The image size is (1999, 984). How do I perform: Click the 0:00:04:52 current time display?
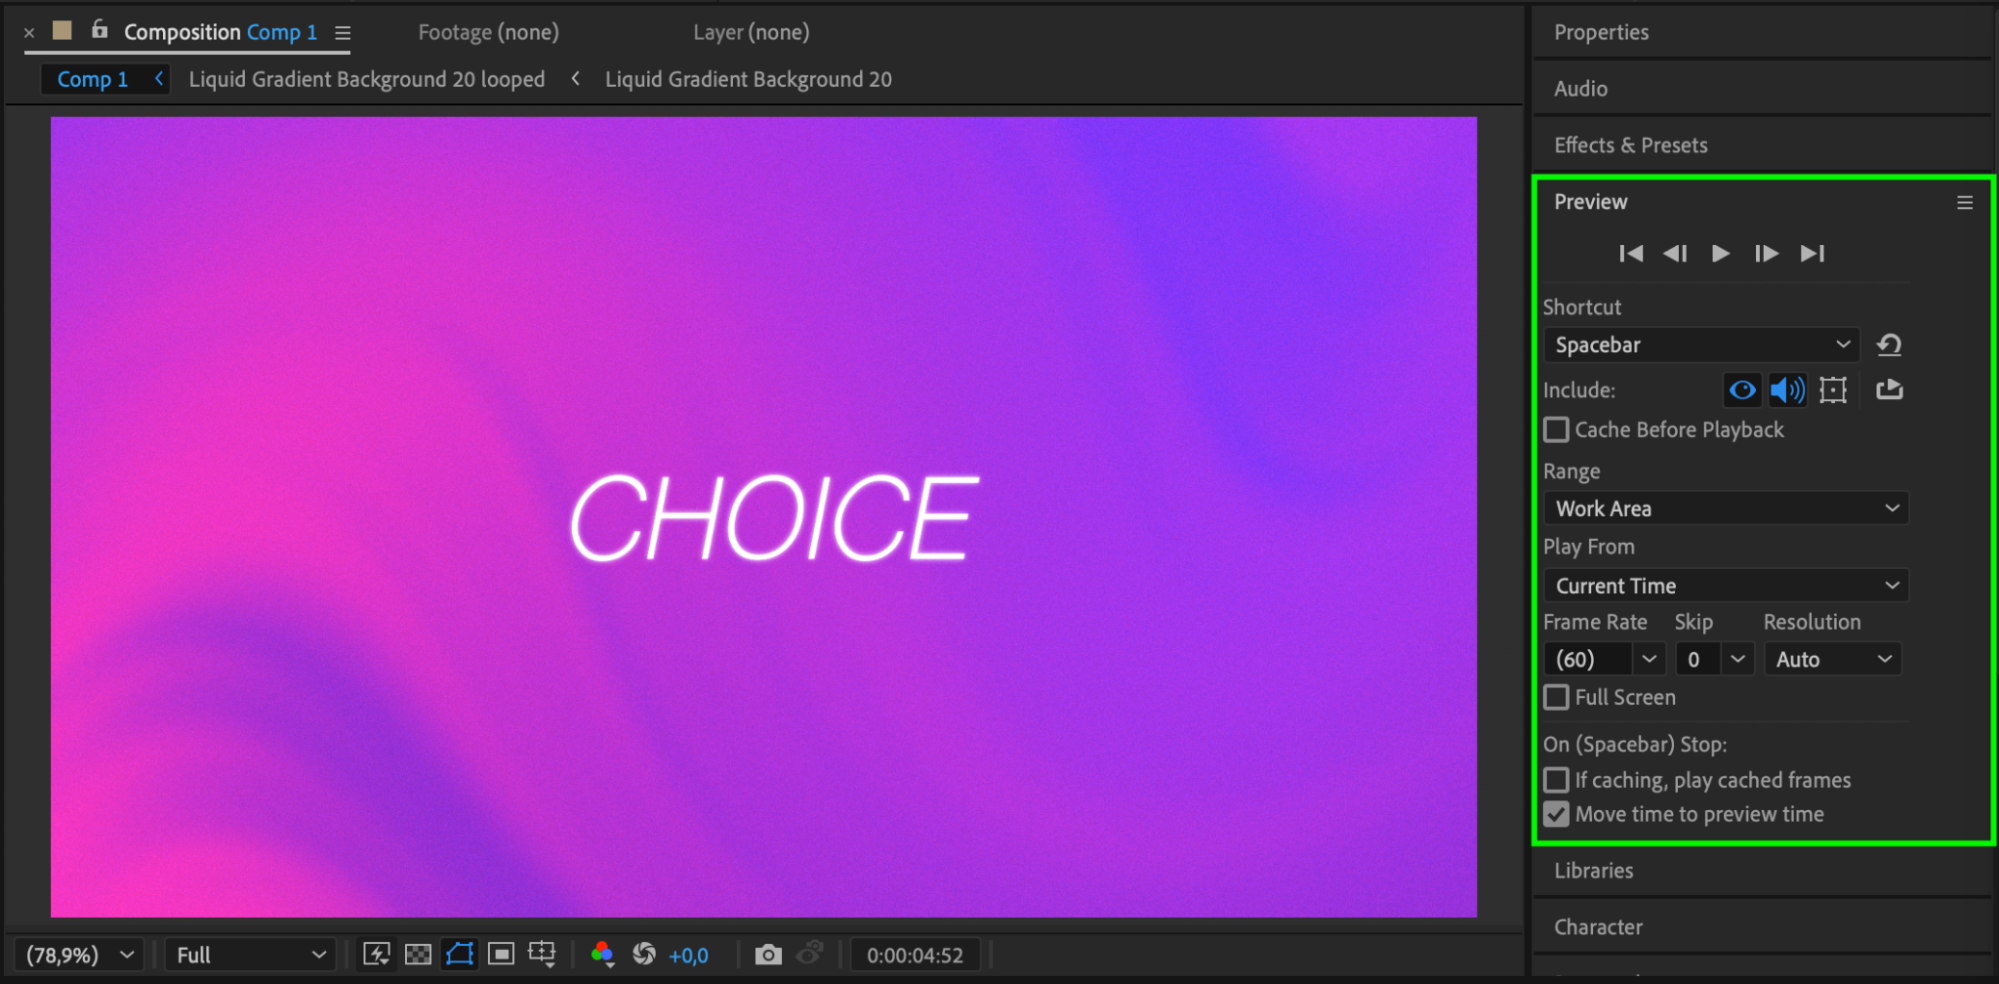coord(914,955)
